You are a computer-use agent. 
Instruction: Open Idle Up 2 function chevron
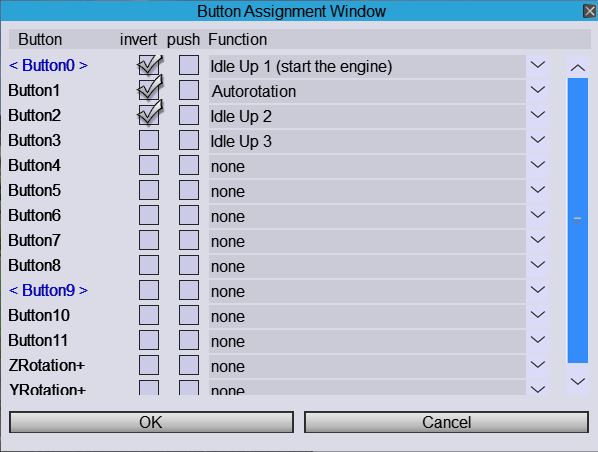(x=538, y=115)
